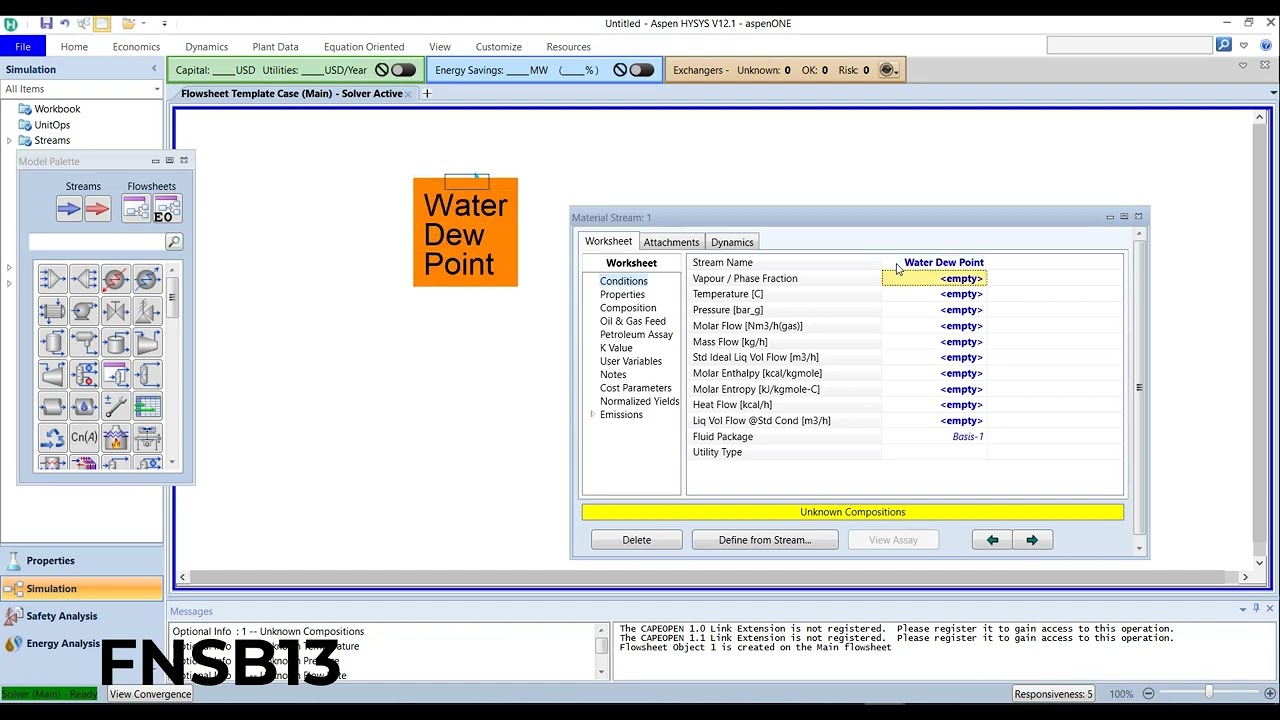Screen dimensions: 1280x720
Task: Click the ribbon search magnifier button
Action: 1224,45
